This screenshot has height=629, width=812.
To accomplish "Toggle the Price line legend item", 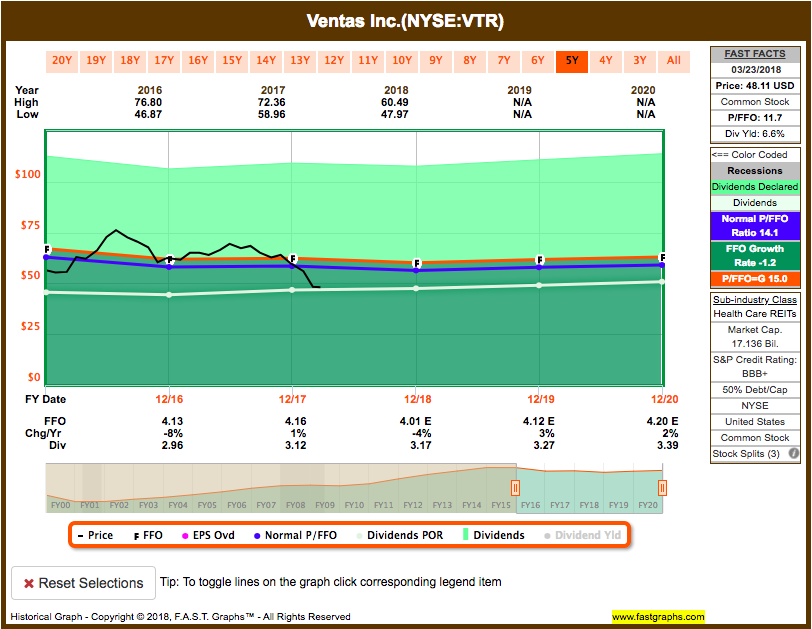I will (95, 535).
